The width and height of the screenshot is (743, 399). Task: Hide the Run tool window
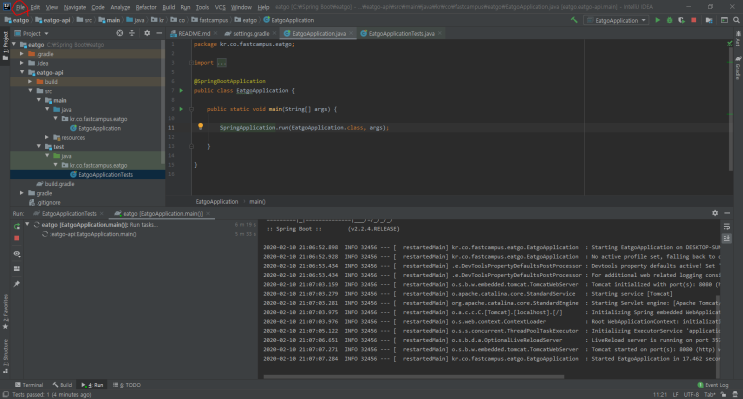727,213
